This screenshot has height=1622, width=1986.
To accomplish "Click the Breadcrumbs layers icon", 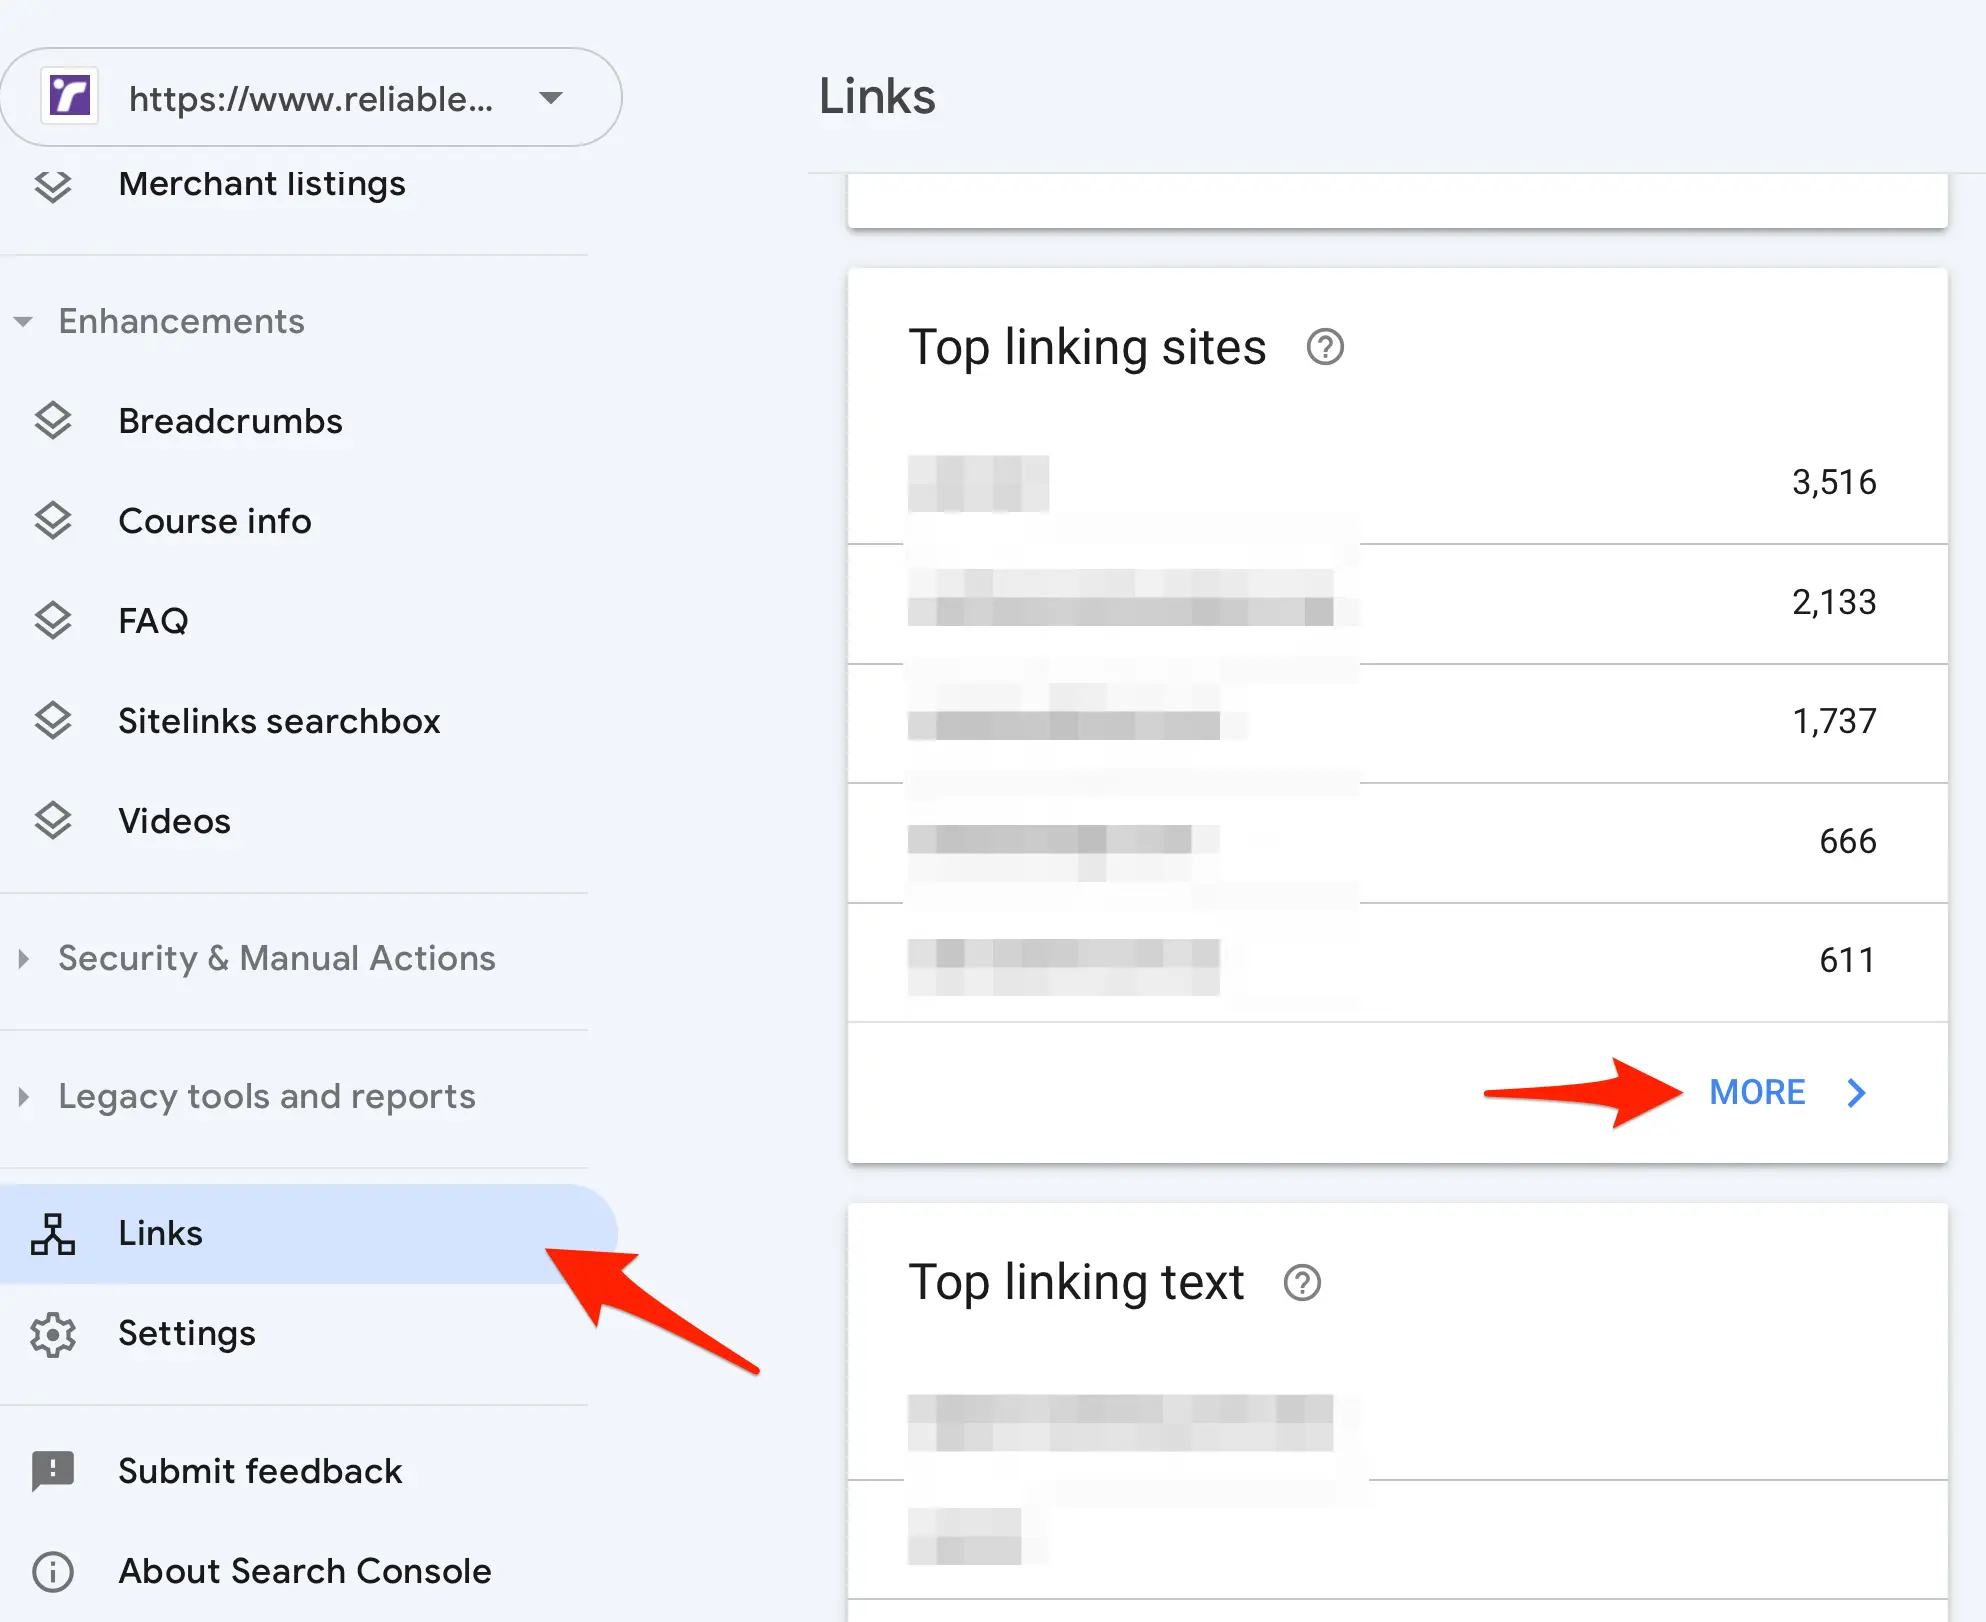I will tap(53, 421).
